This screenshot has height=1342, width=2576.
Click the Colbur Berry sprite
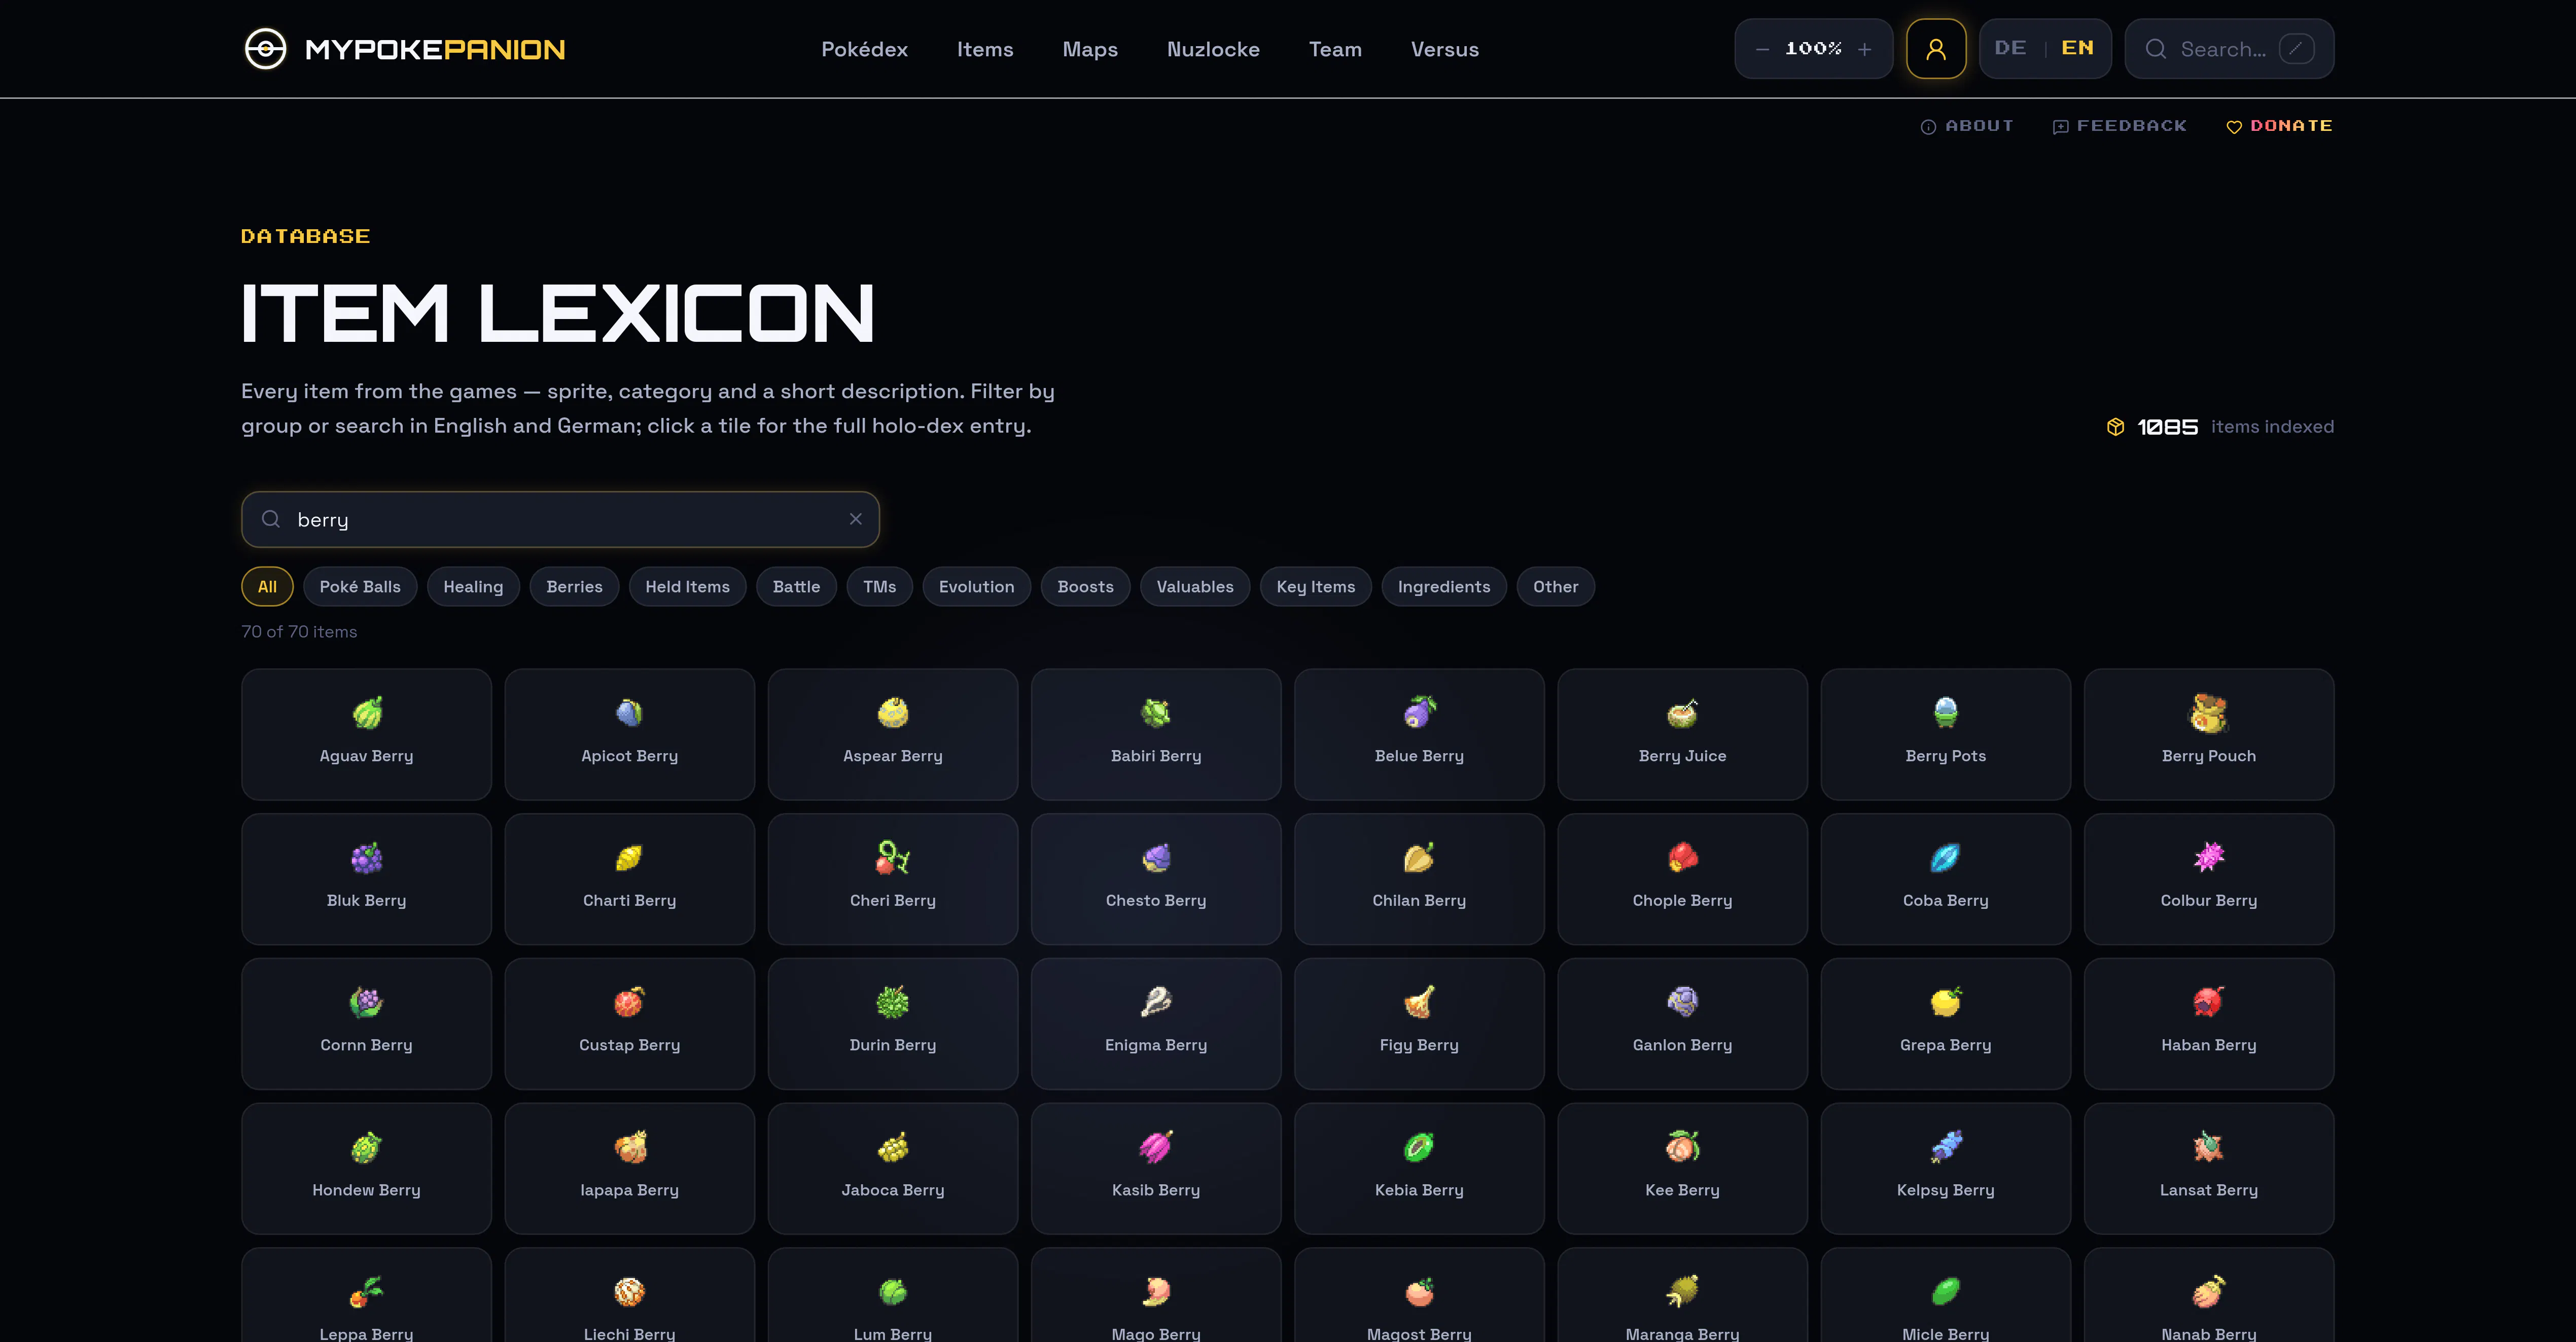(2209, 858)
